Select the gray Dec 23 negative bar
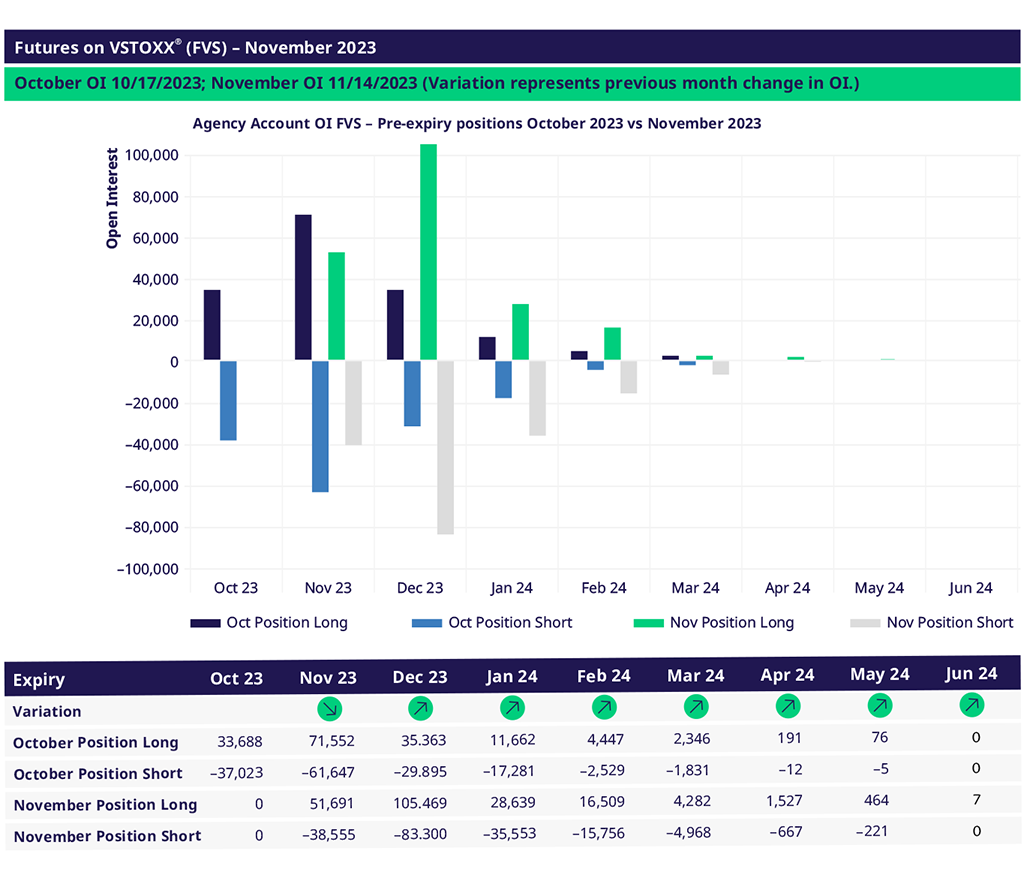 [445, 447]
